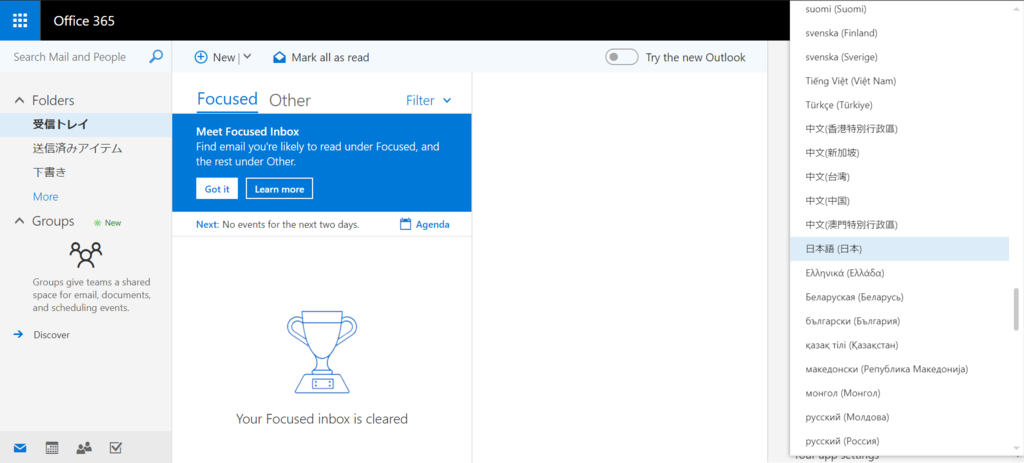
Task: Click the Groups people illustration icon
Action: tap(86, 255)
